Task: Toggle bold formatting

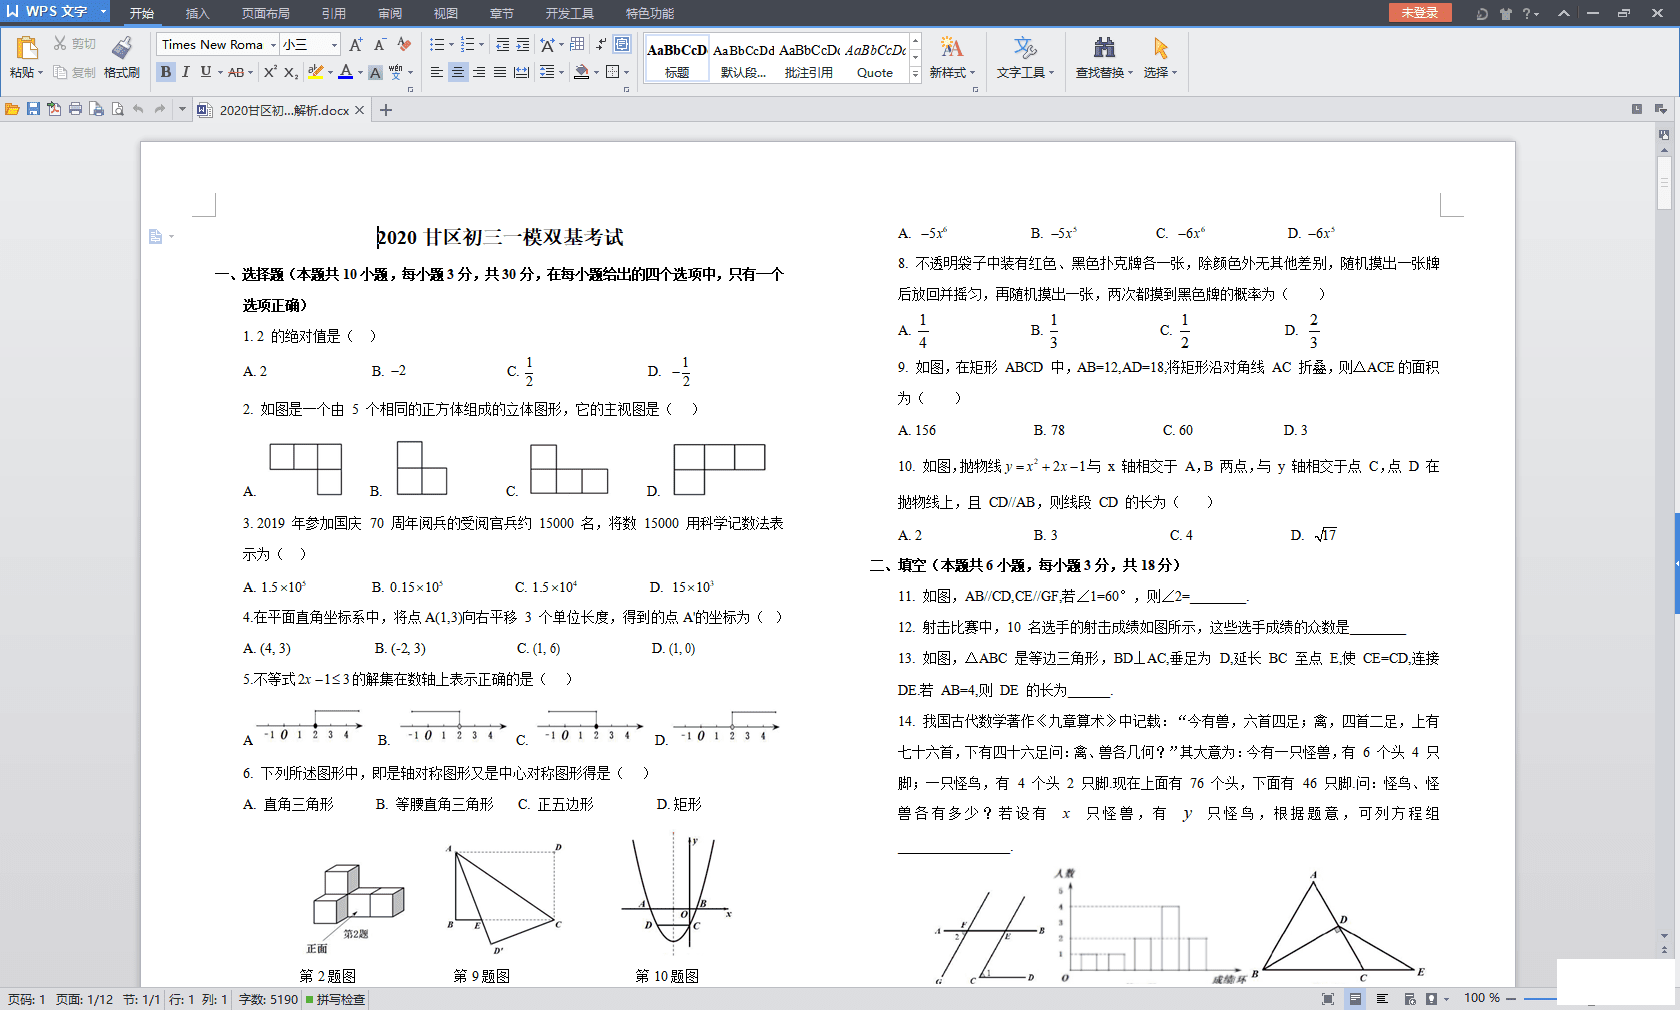Action: [x=166, y=72]
